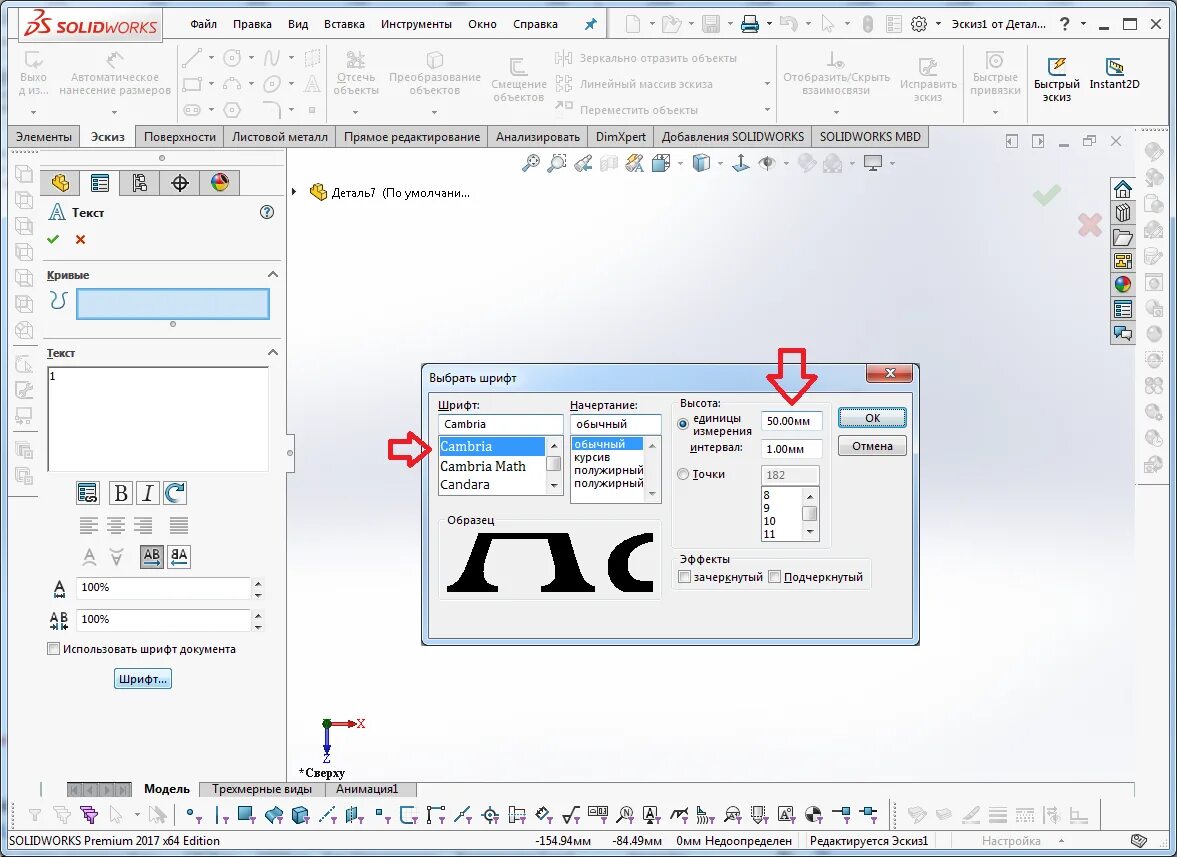Switch to the Листовой металл tab

(x=280, y=137)
